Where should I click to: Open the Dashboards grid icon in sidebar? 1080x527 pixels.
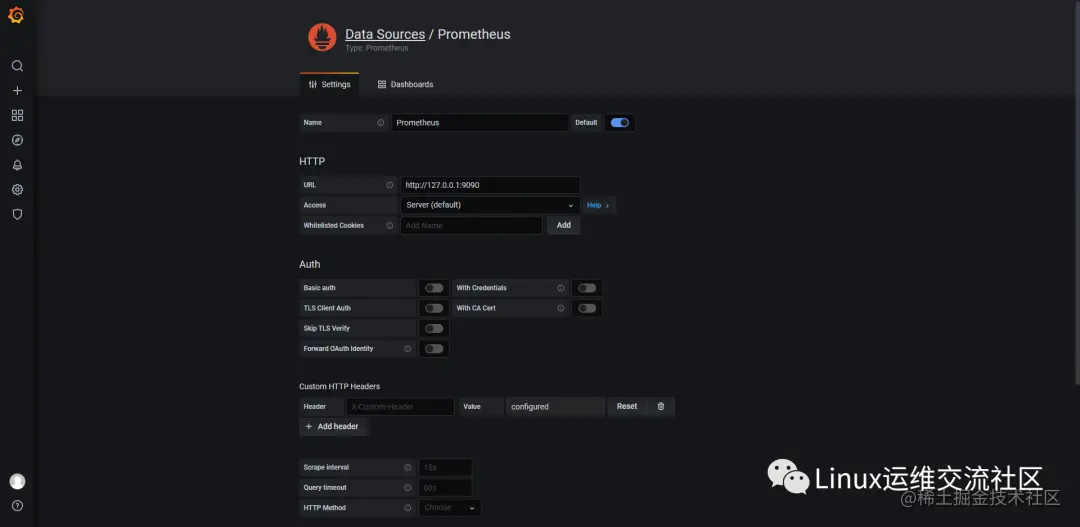[18, 116]
